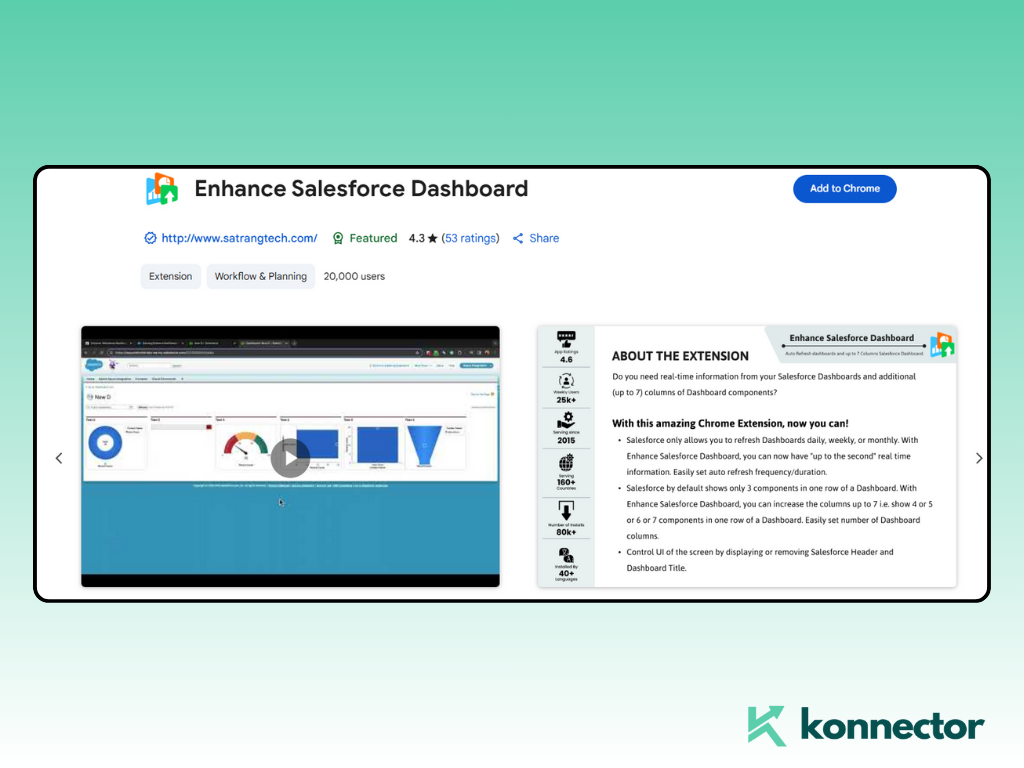This screenshot has width=1024, height=768.
Task: Click the Enhance Salesforce Dashboard page title
Action: (361, 189)
